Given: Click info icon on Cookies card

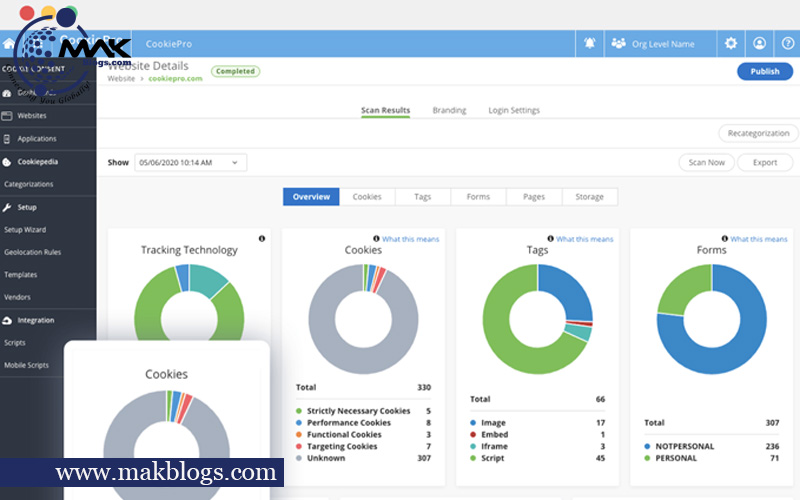Looking at the screenshot, I should 376,238.
